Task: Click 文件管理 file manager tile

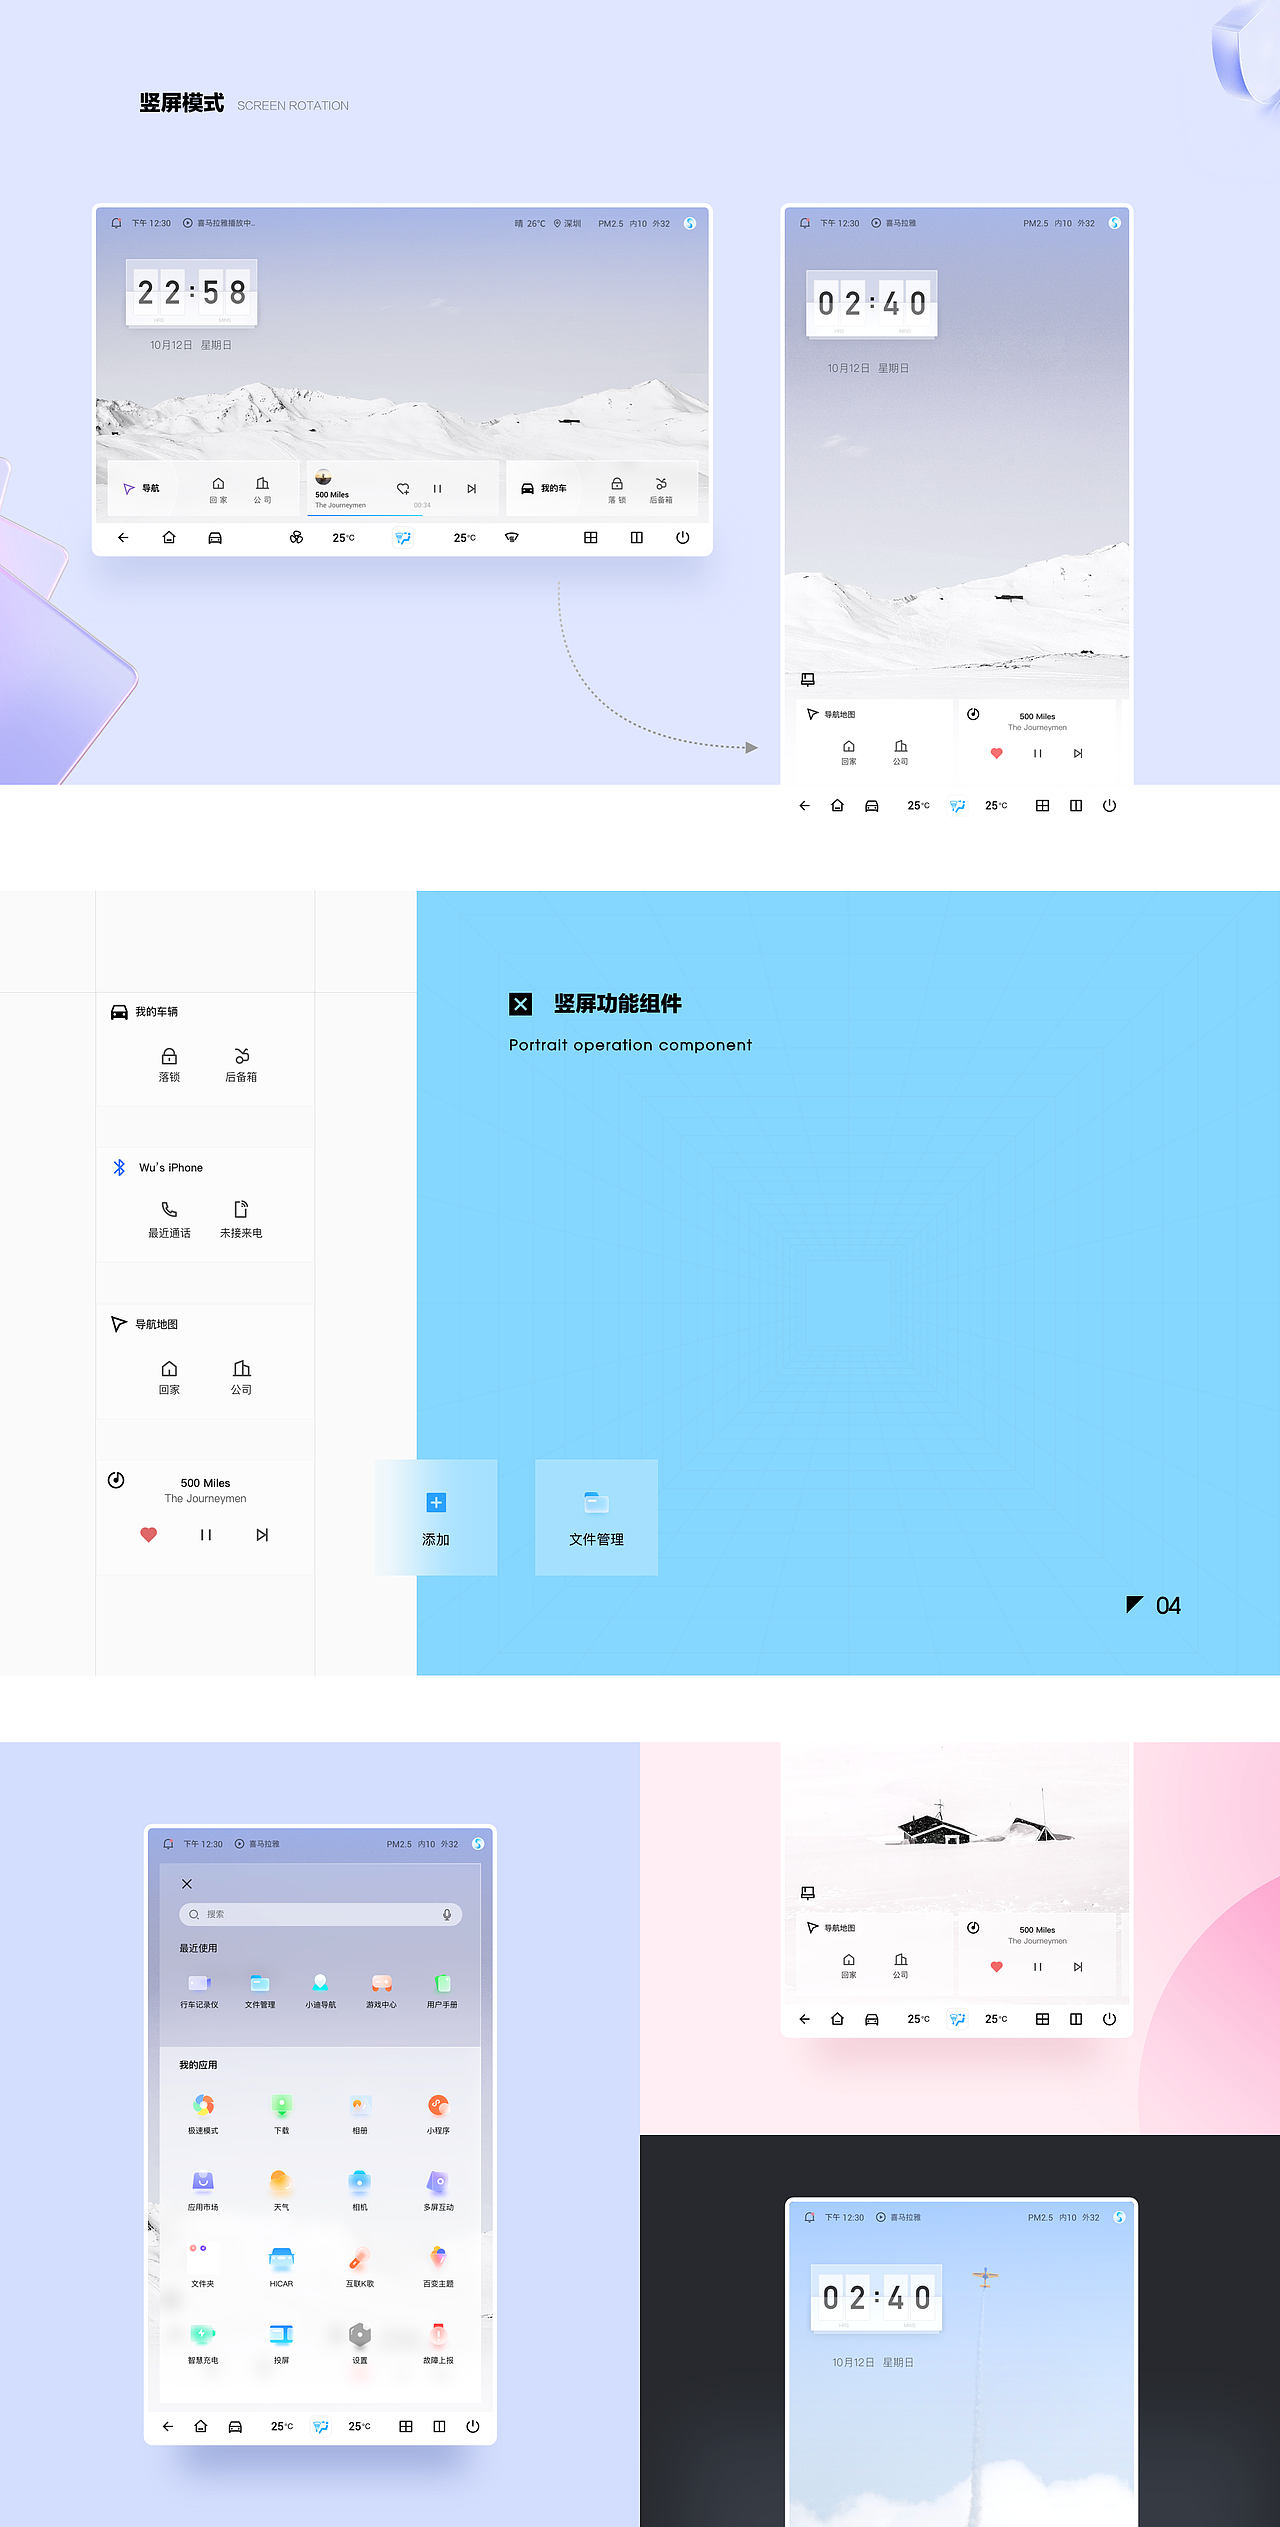Action: coord(596,1518)
